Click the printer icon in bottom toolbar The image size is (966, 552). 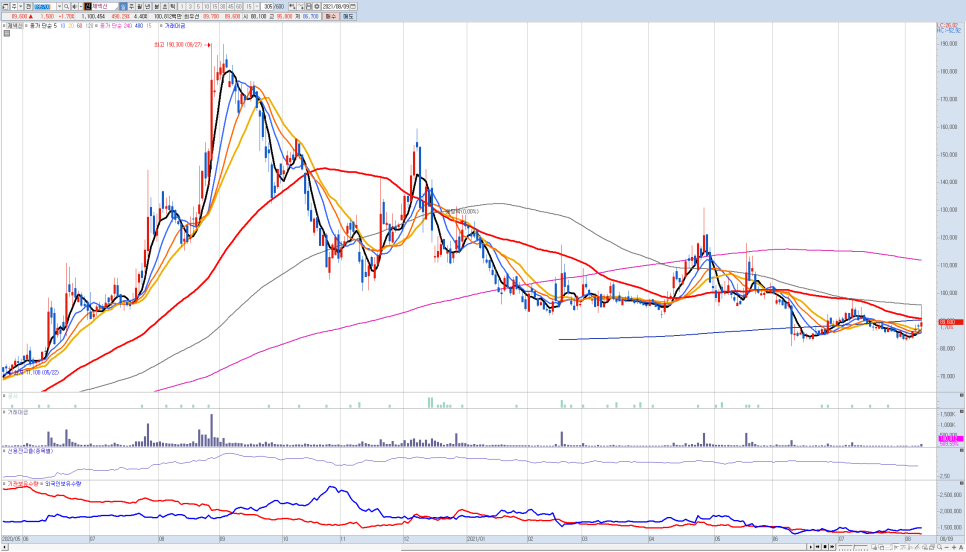point(932,547)
